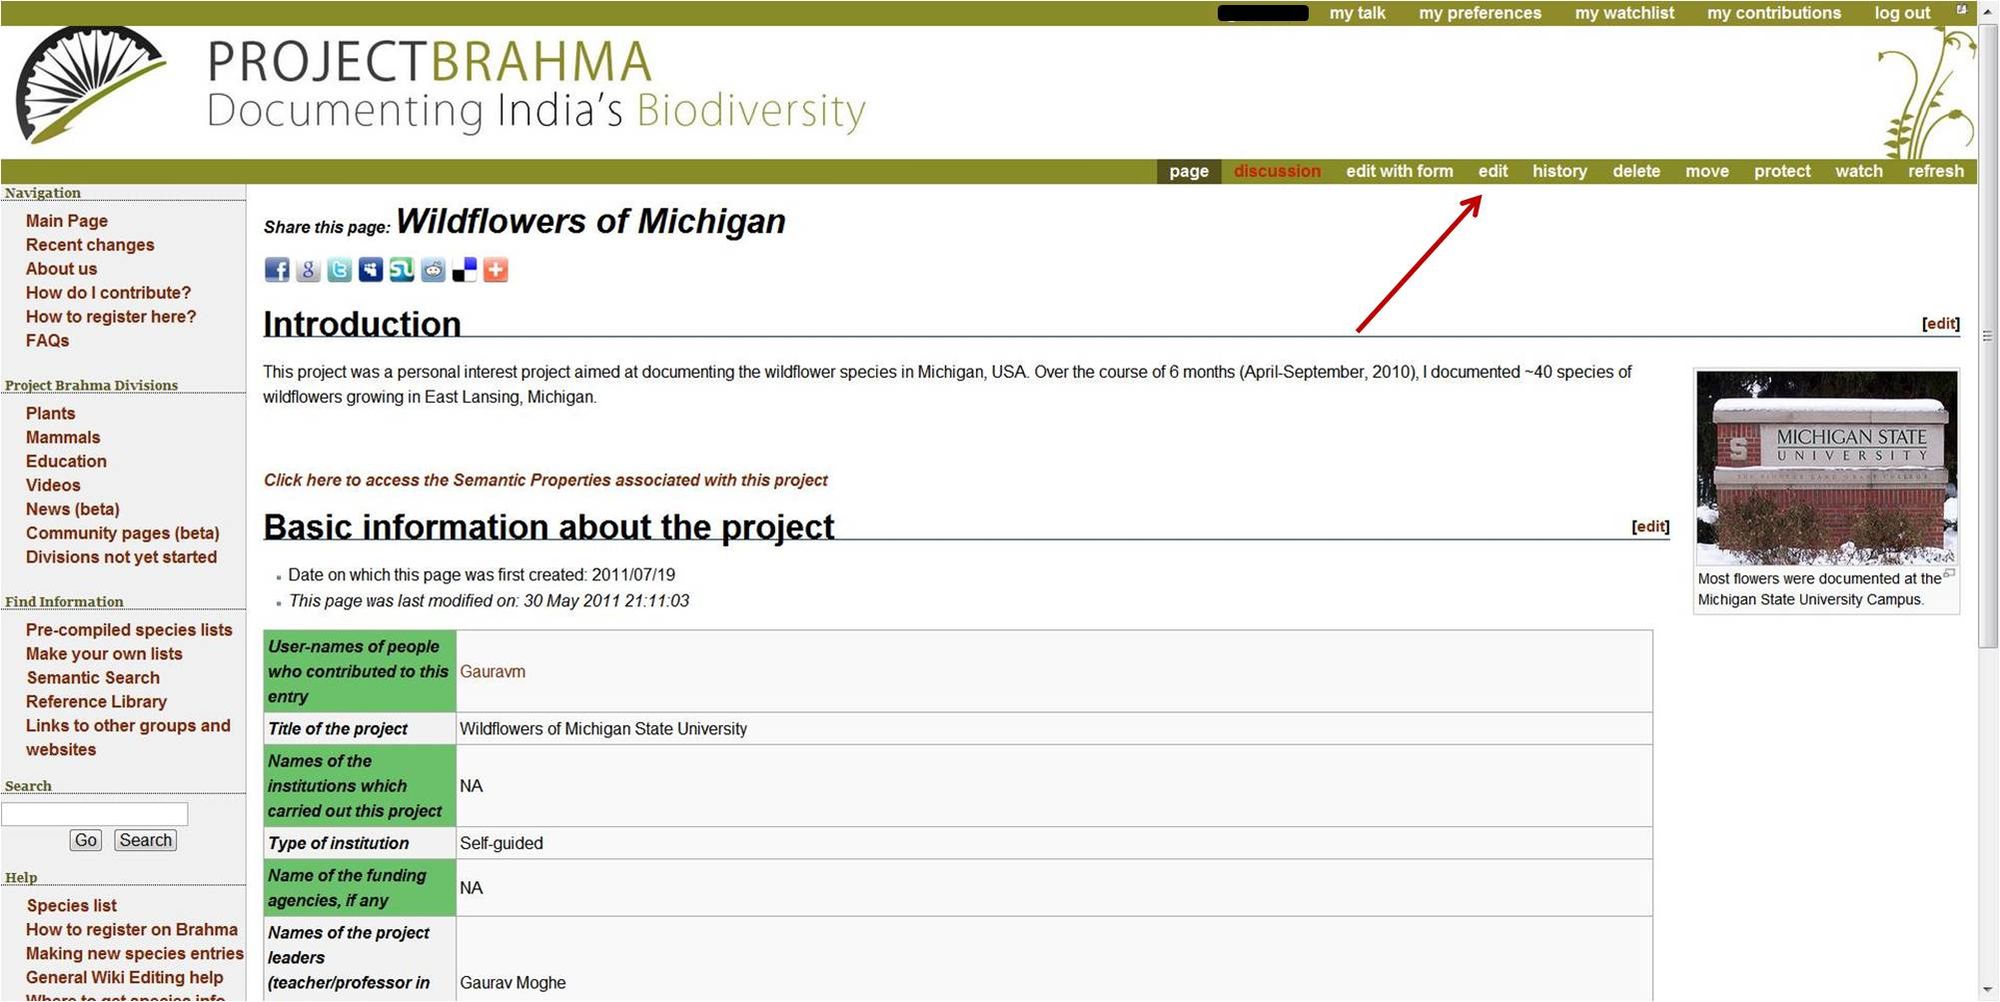The height and width of the screenshot is (1002, 2000).
Task: Open contributor Gauravm user link
Action: point(492,672)
